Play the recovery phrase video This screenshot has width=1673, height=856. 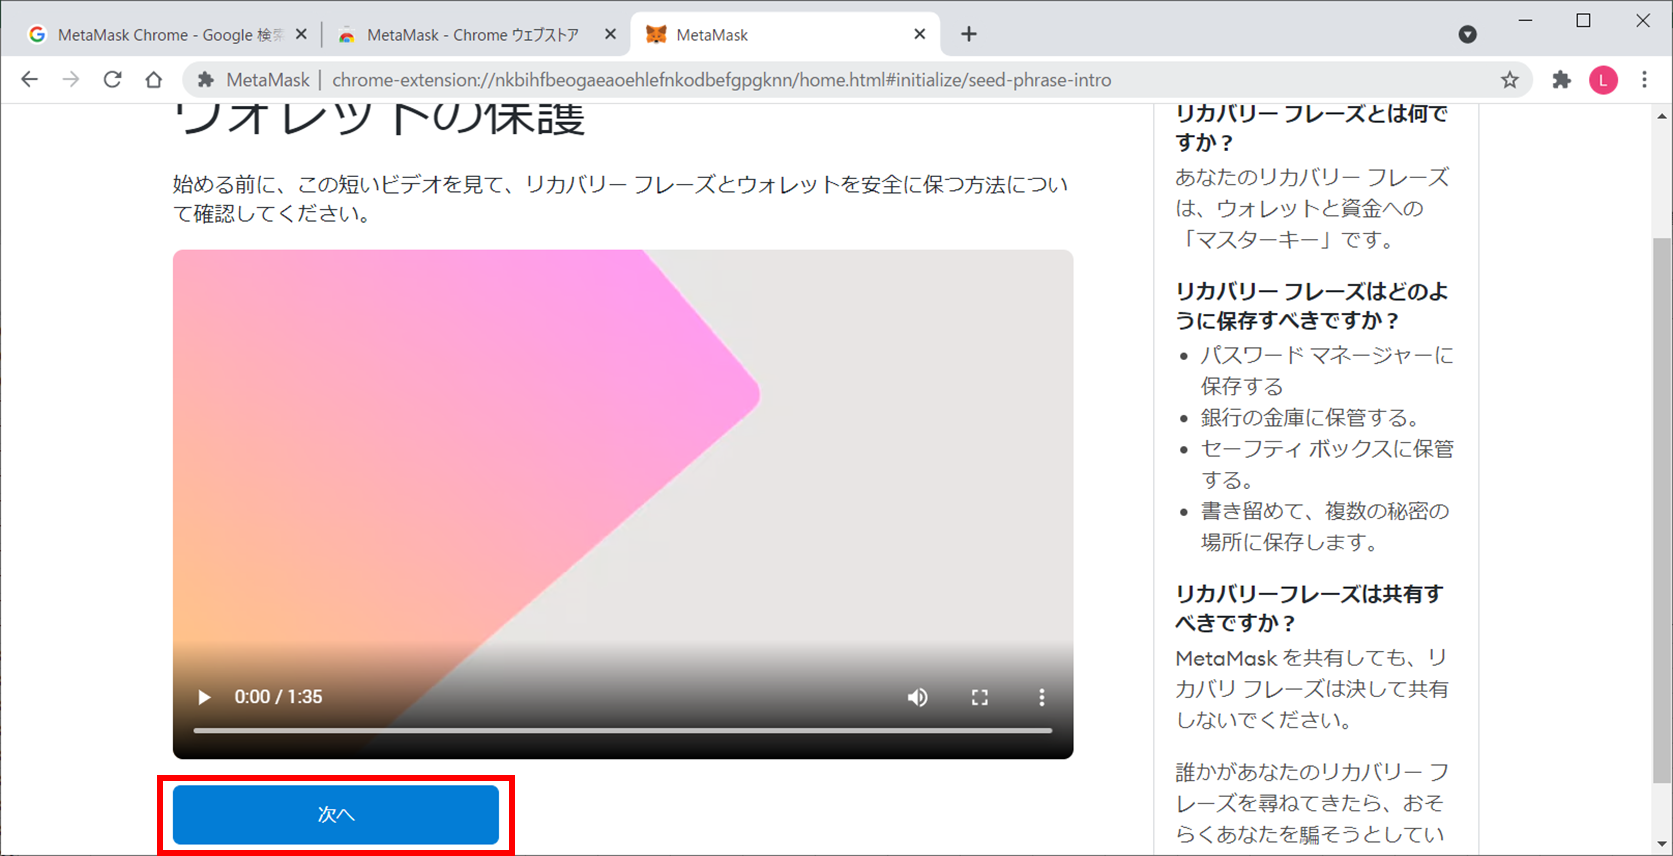click(204, 697)
